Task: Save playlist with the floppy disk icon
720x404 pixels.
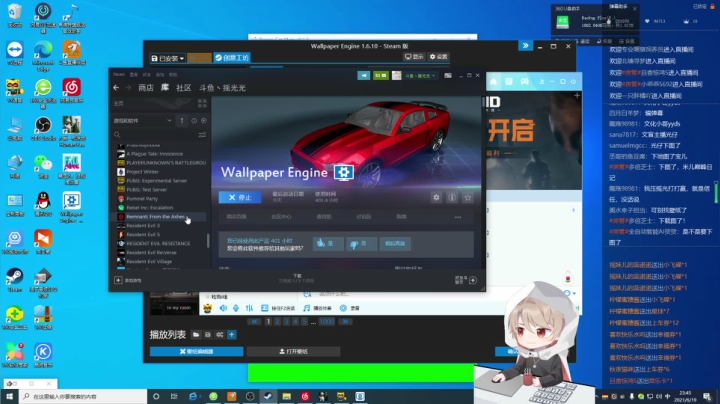Action: (208, 335)
